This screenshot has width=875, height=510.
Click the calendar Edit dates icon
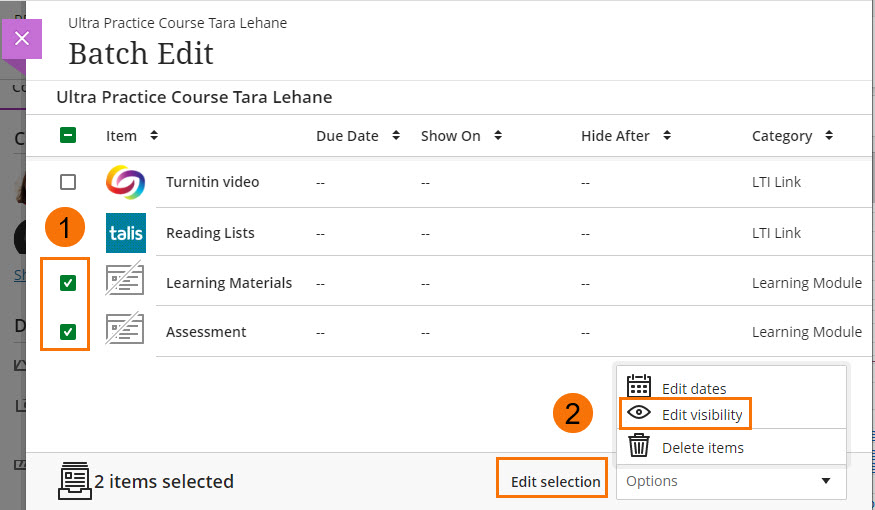(x=639, y=387)
